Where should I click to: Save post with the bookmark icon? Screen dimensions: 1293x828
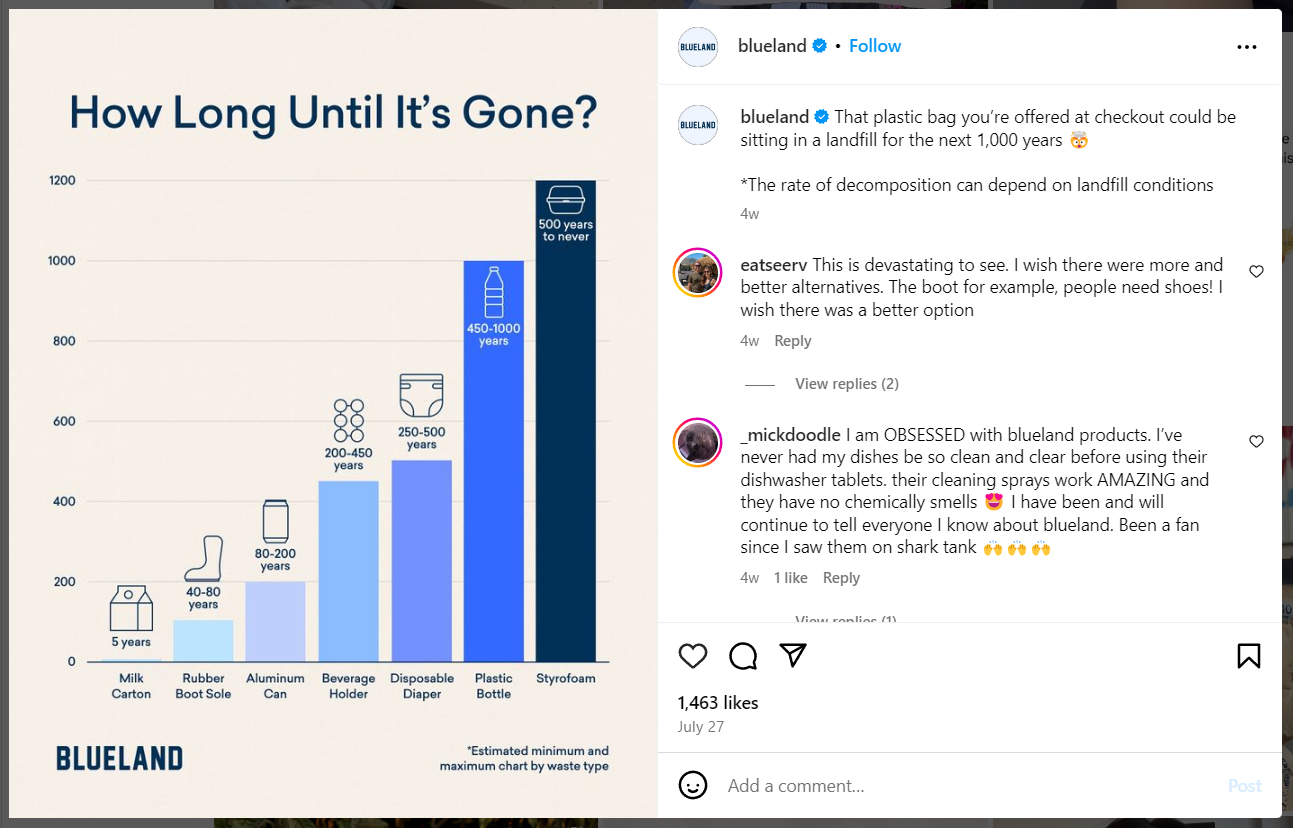(1248, 656)
